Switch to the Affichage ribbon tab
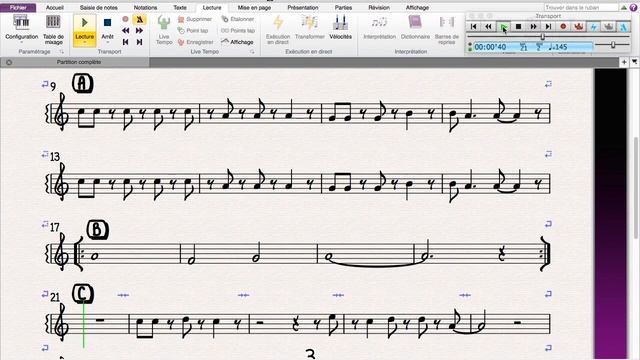Image resolution: width=640 pixels, height=360 pixels. click(x=417, y=7)
